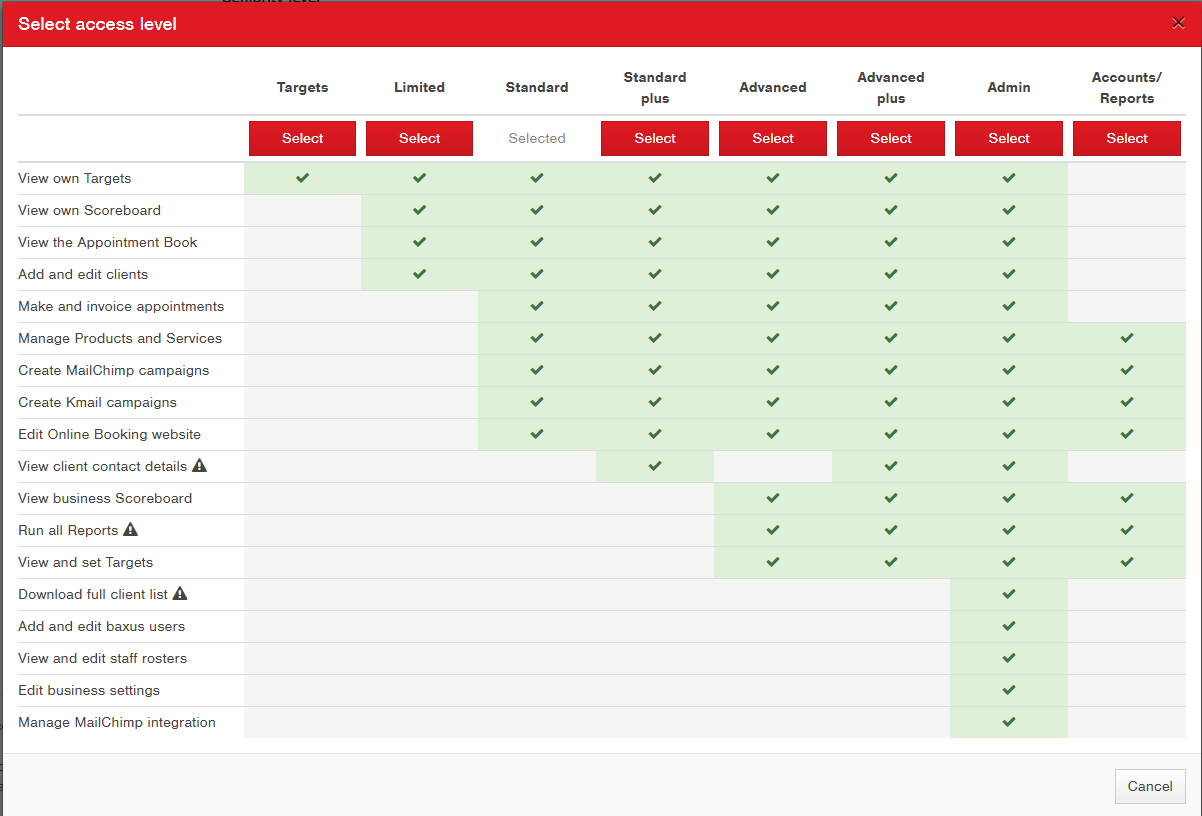
Task: Click Admin checkmark for Download full client list
Action: pyautogui.click(x=1009, y=594)
